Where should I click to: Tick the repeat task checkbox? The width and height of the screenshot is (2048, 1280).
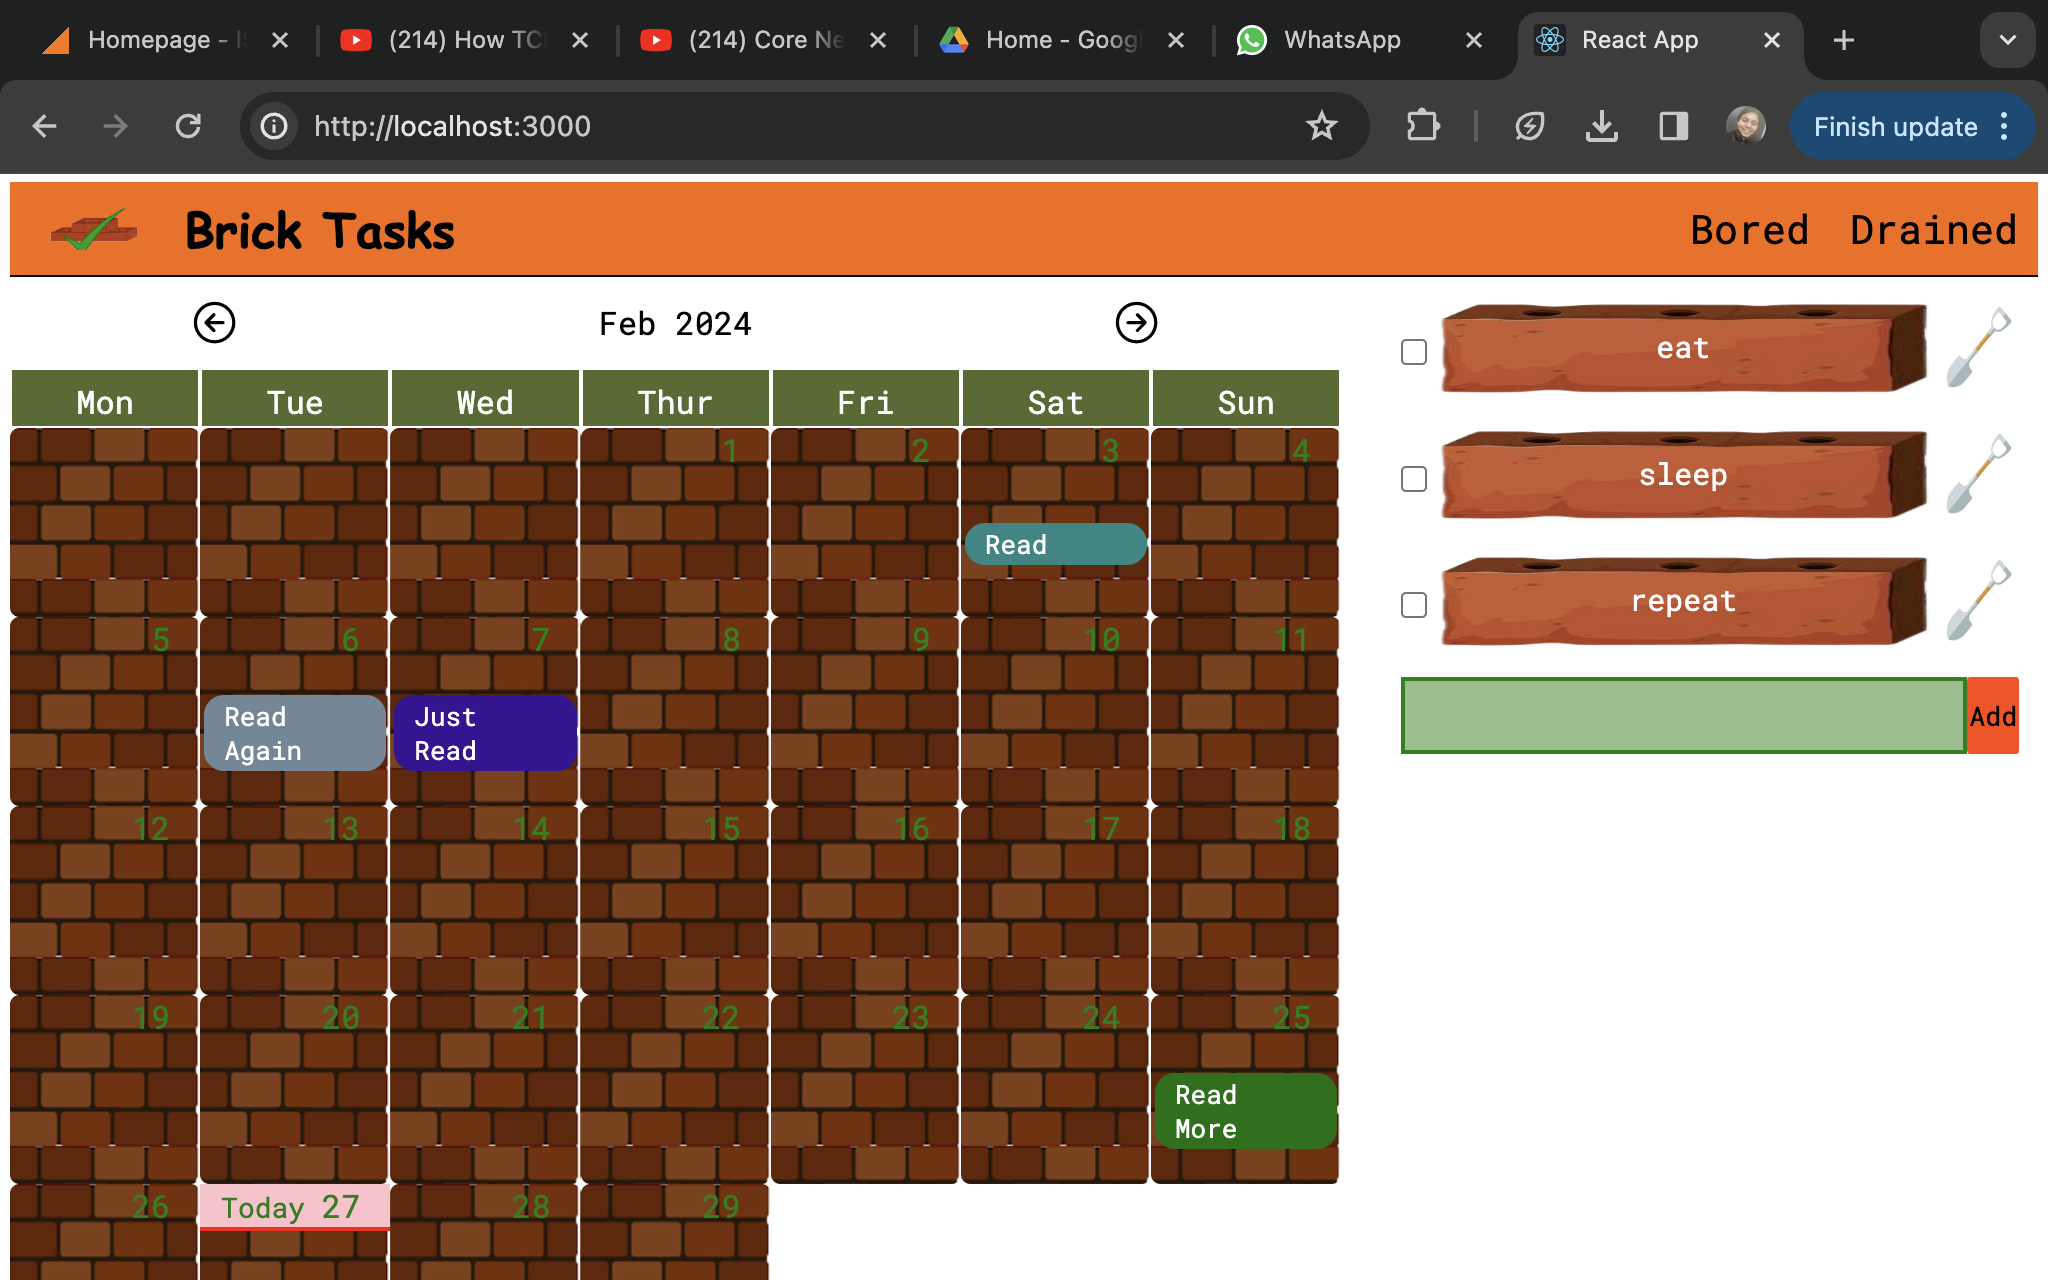click(1414, 605)
